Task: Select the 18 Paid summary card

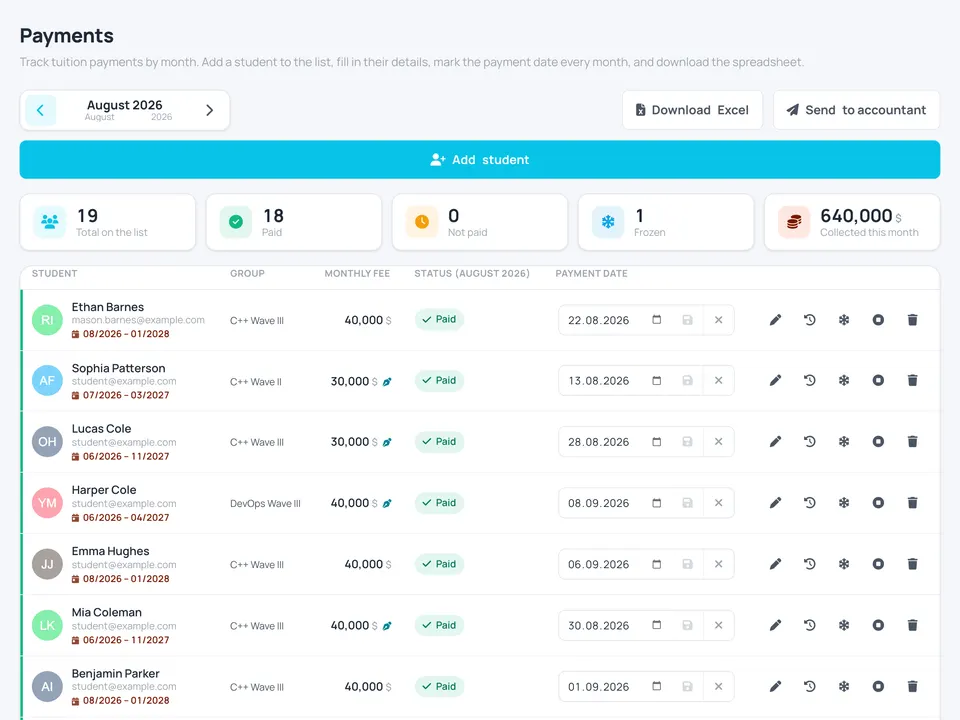Action: (x=294, y=222)
